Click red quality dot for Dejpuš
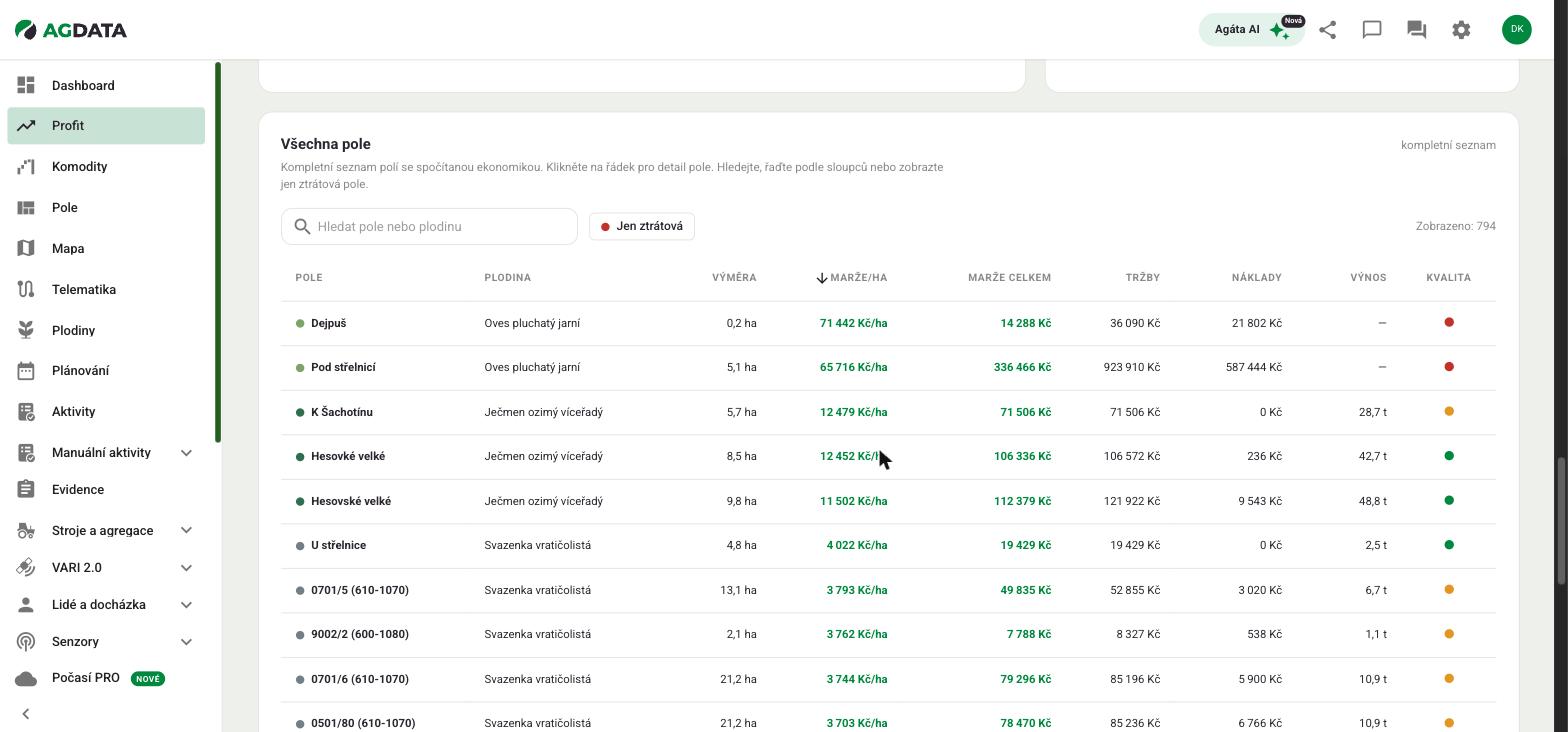The image size is (1568, 732). point(1449,322)
